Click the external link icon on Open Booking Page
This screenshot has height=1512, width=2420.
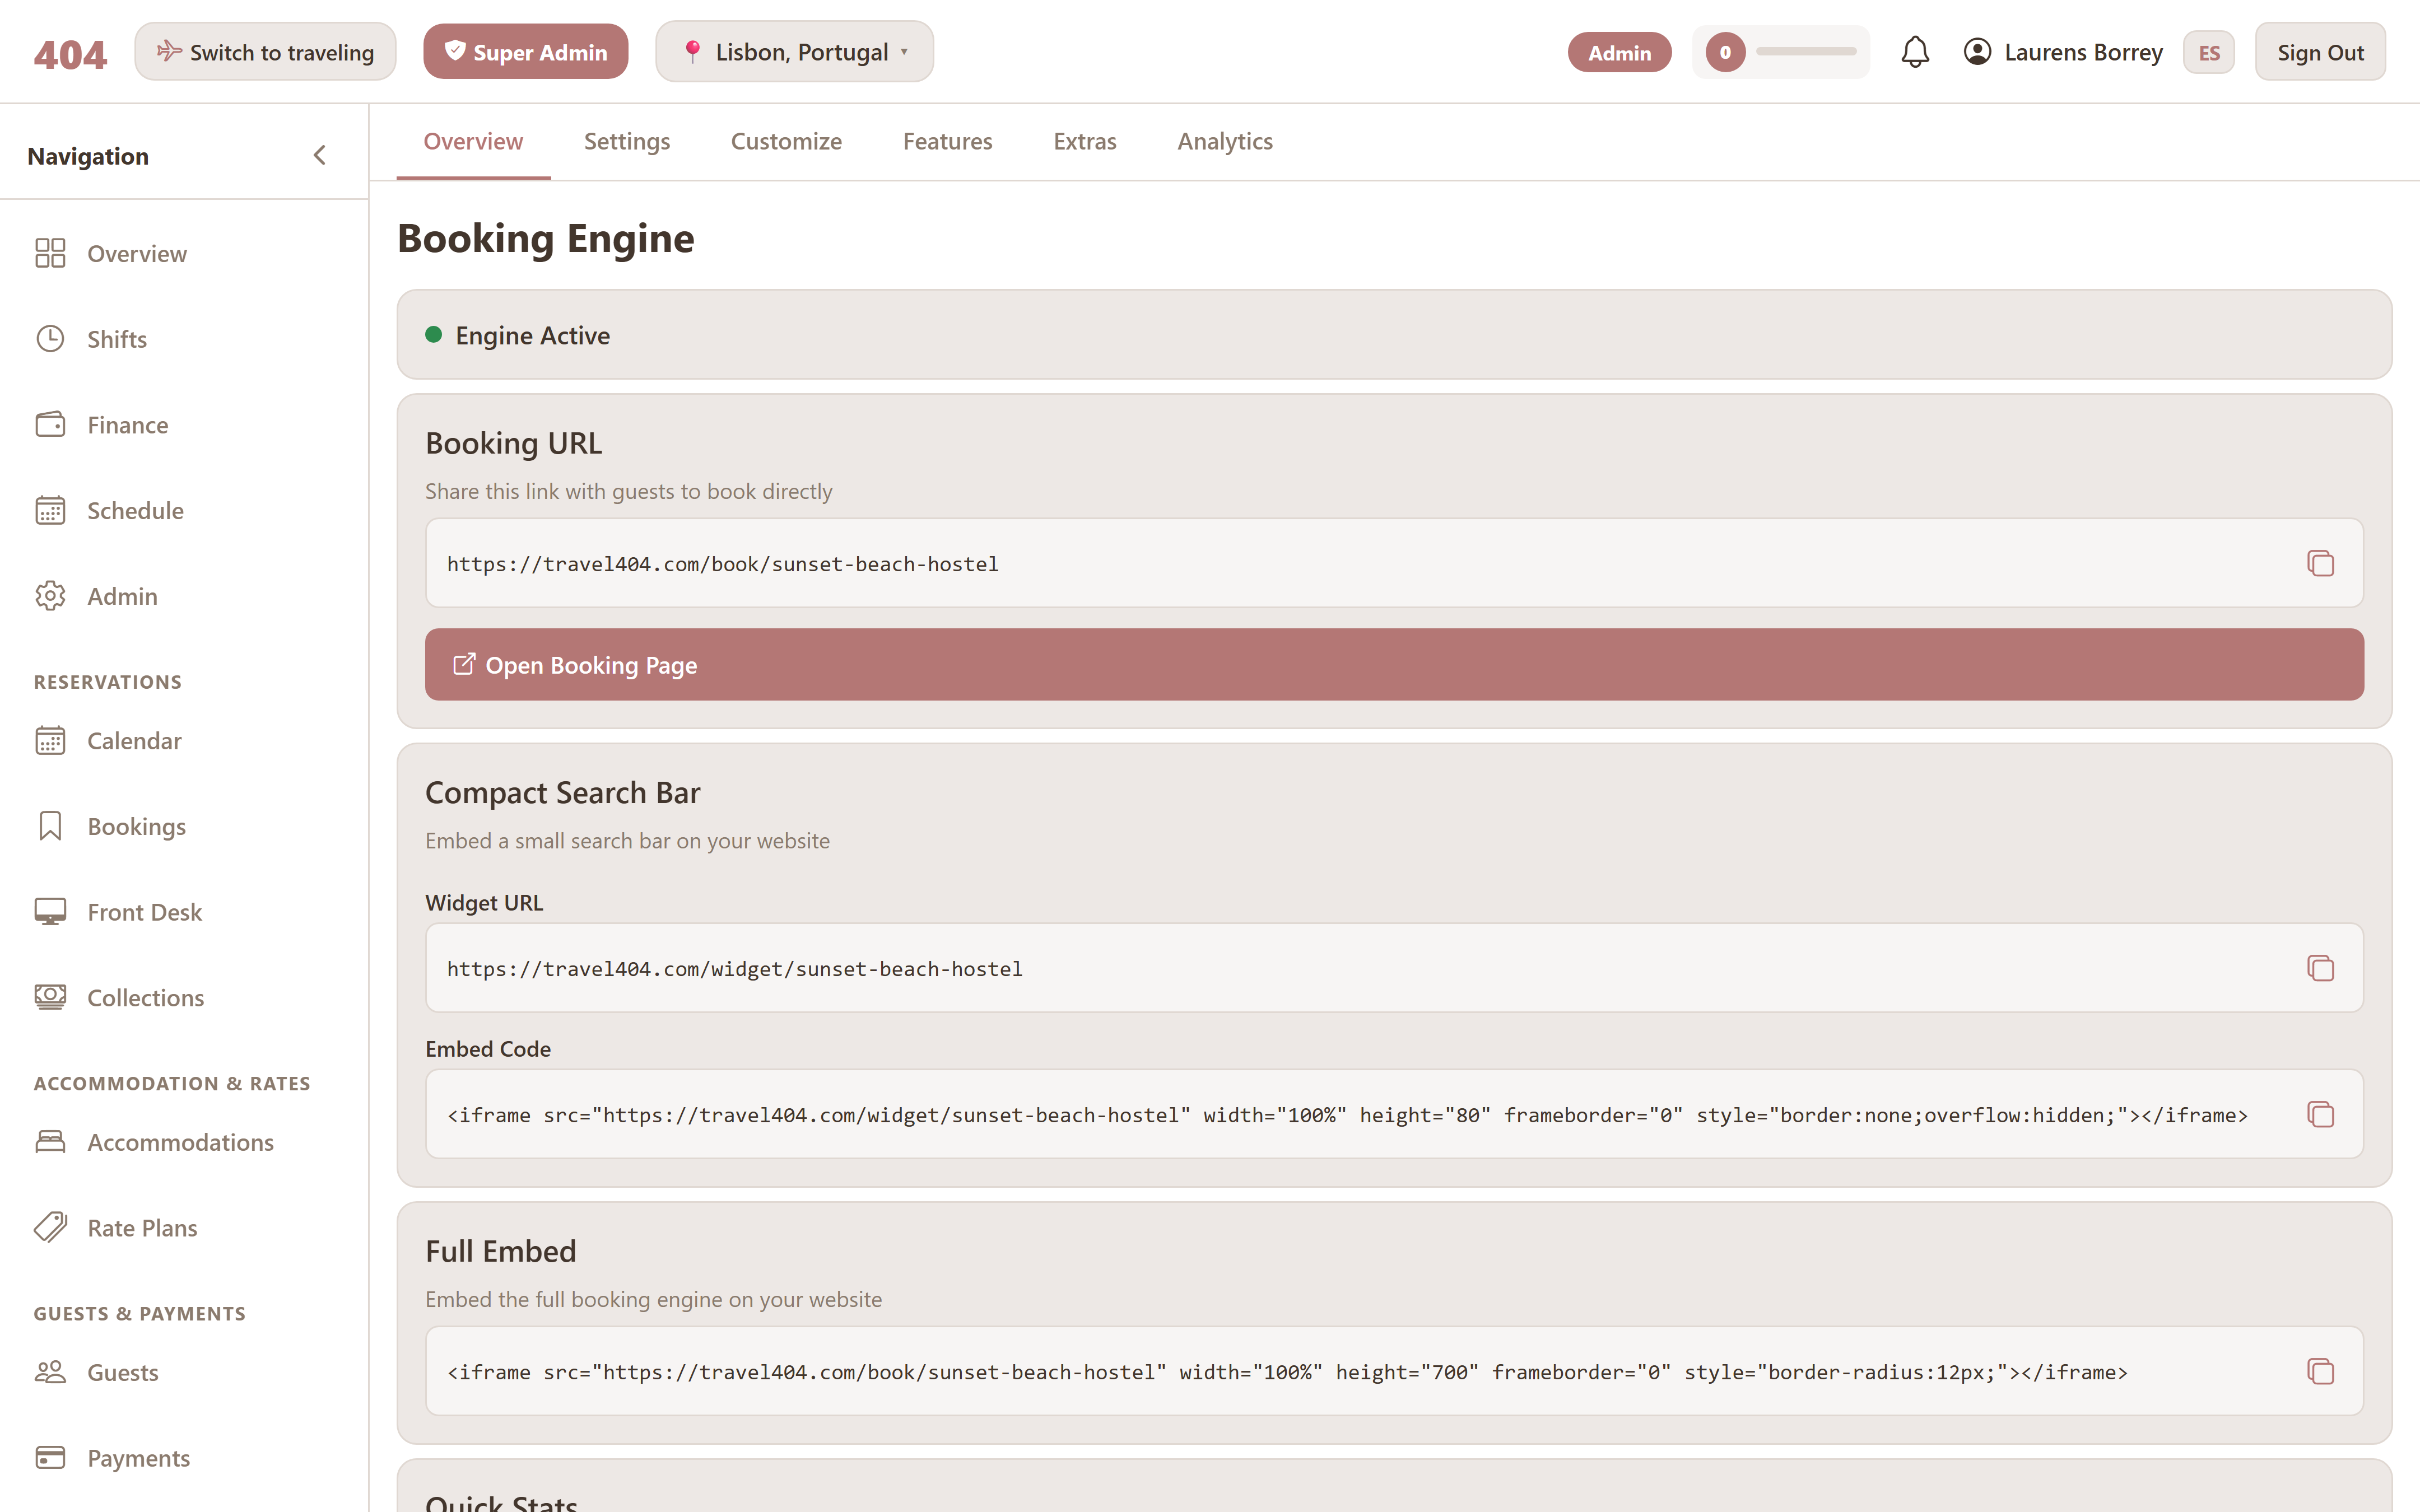tap(463, 664)
